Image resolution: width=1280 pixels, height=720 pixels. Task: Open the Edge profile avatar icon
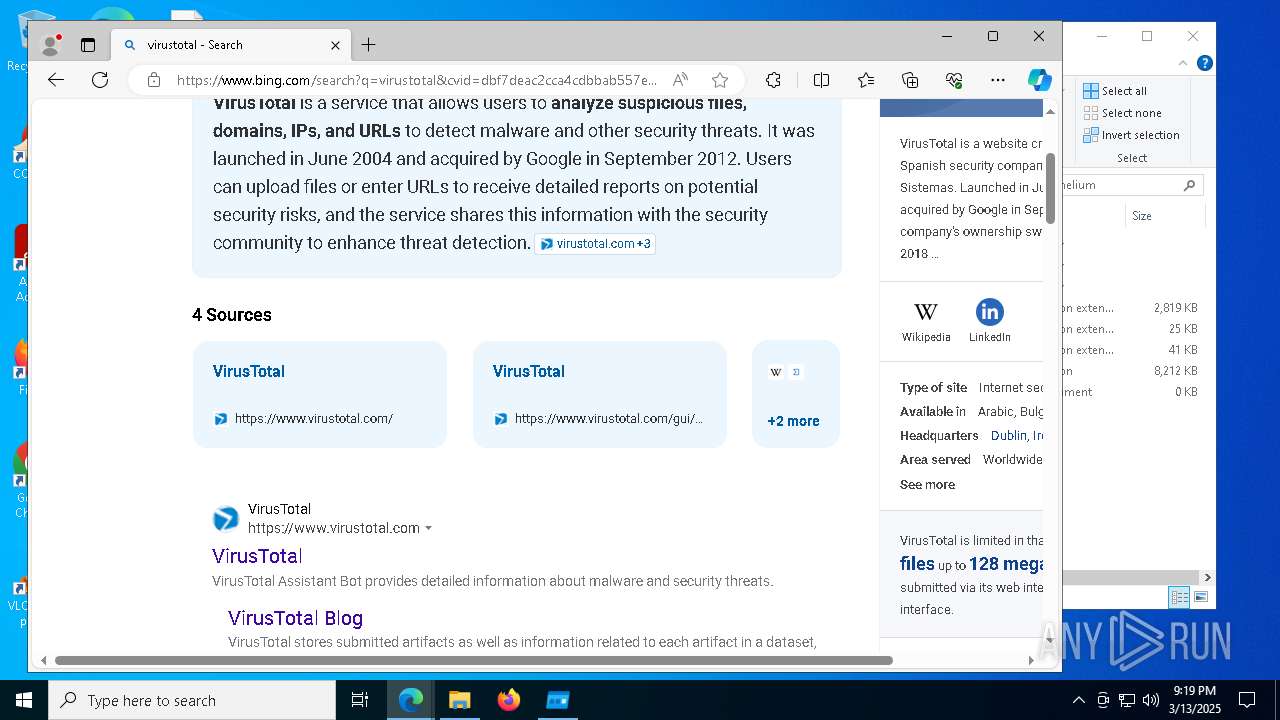click(x=50, y=45)
